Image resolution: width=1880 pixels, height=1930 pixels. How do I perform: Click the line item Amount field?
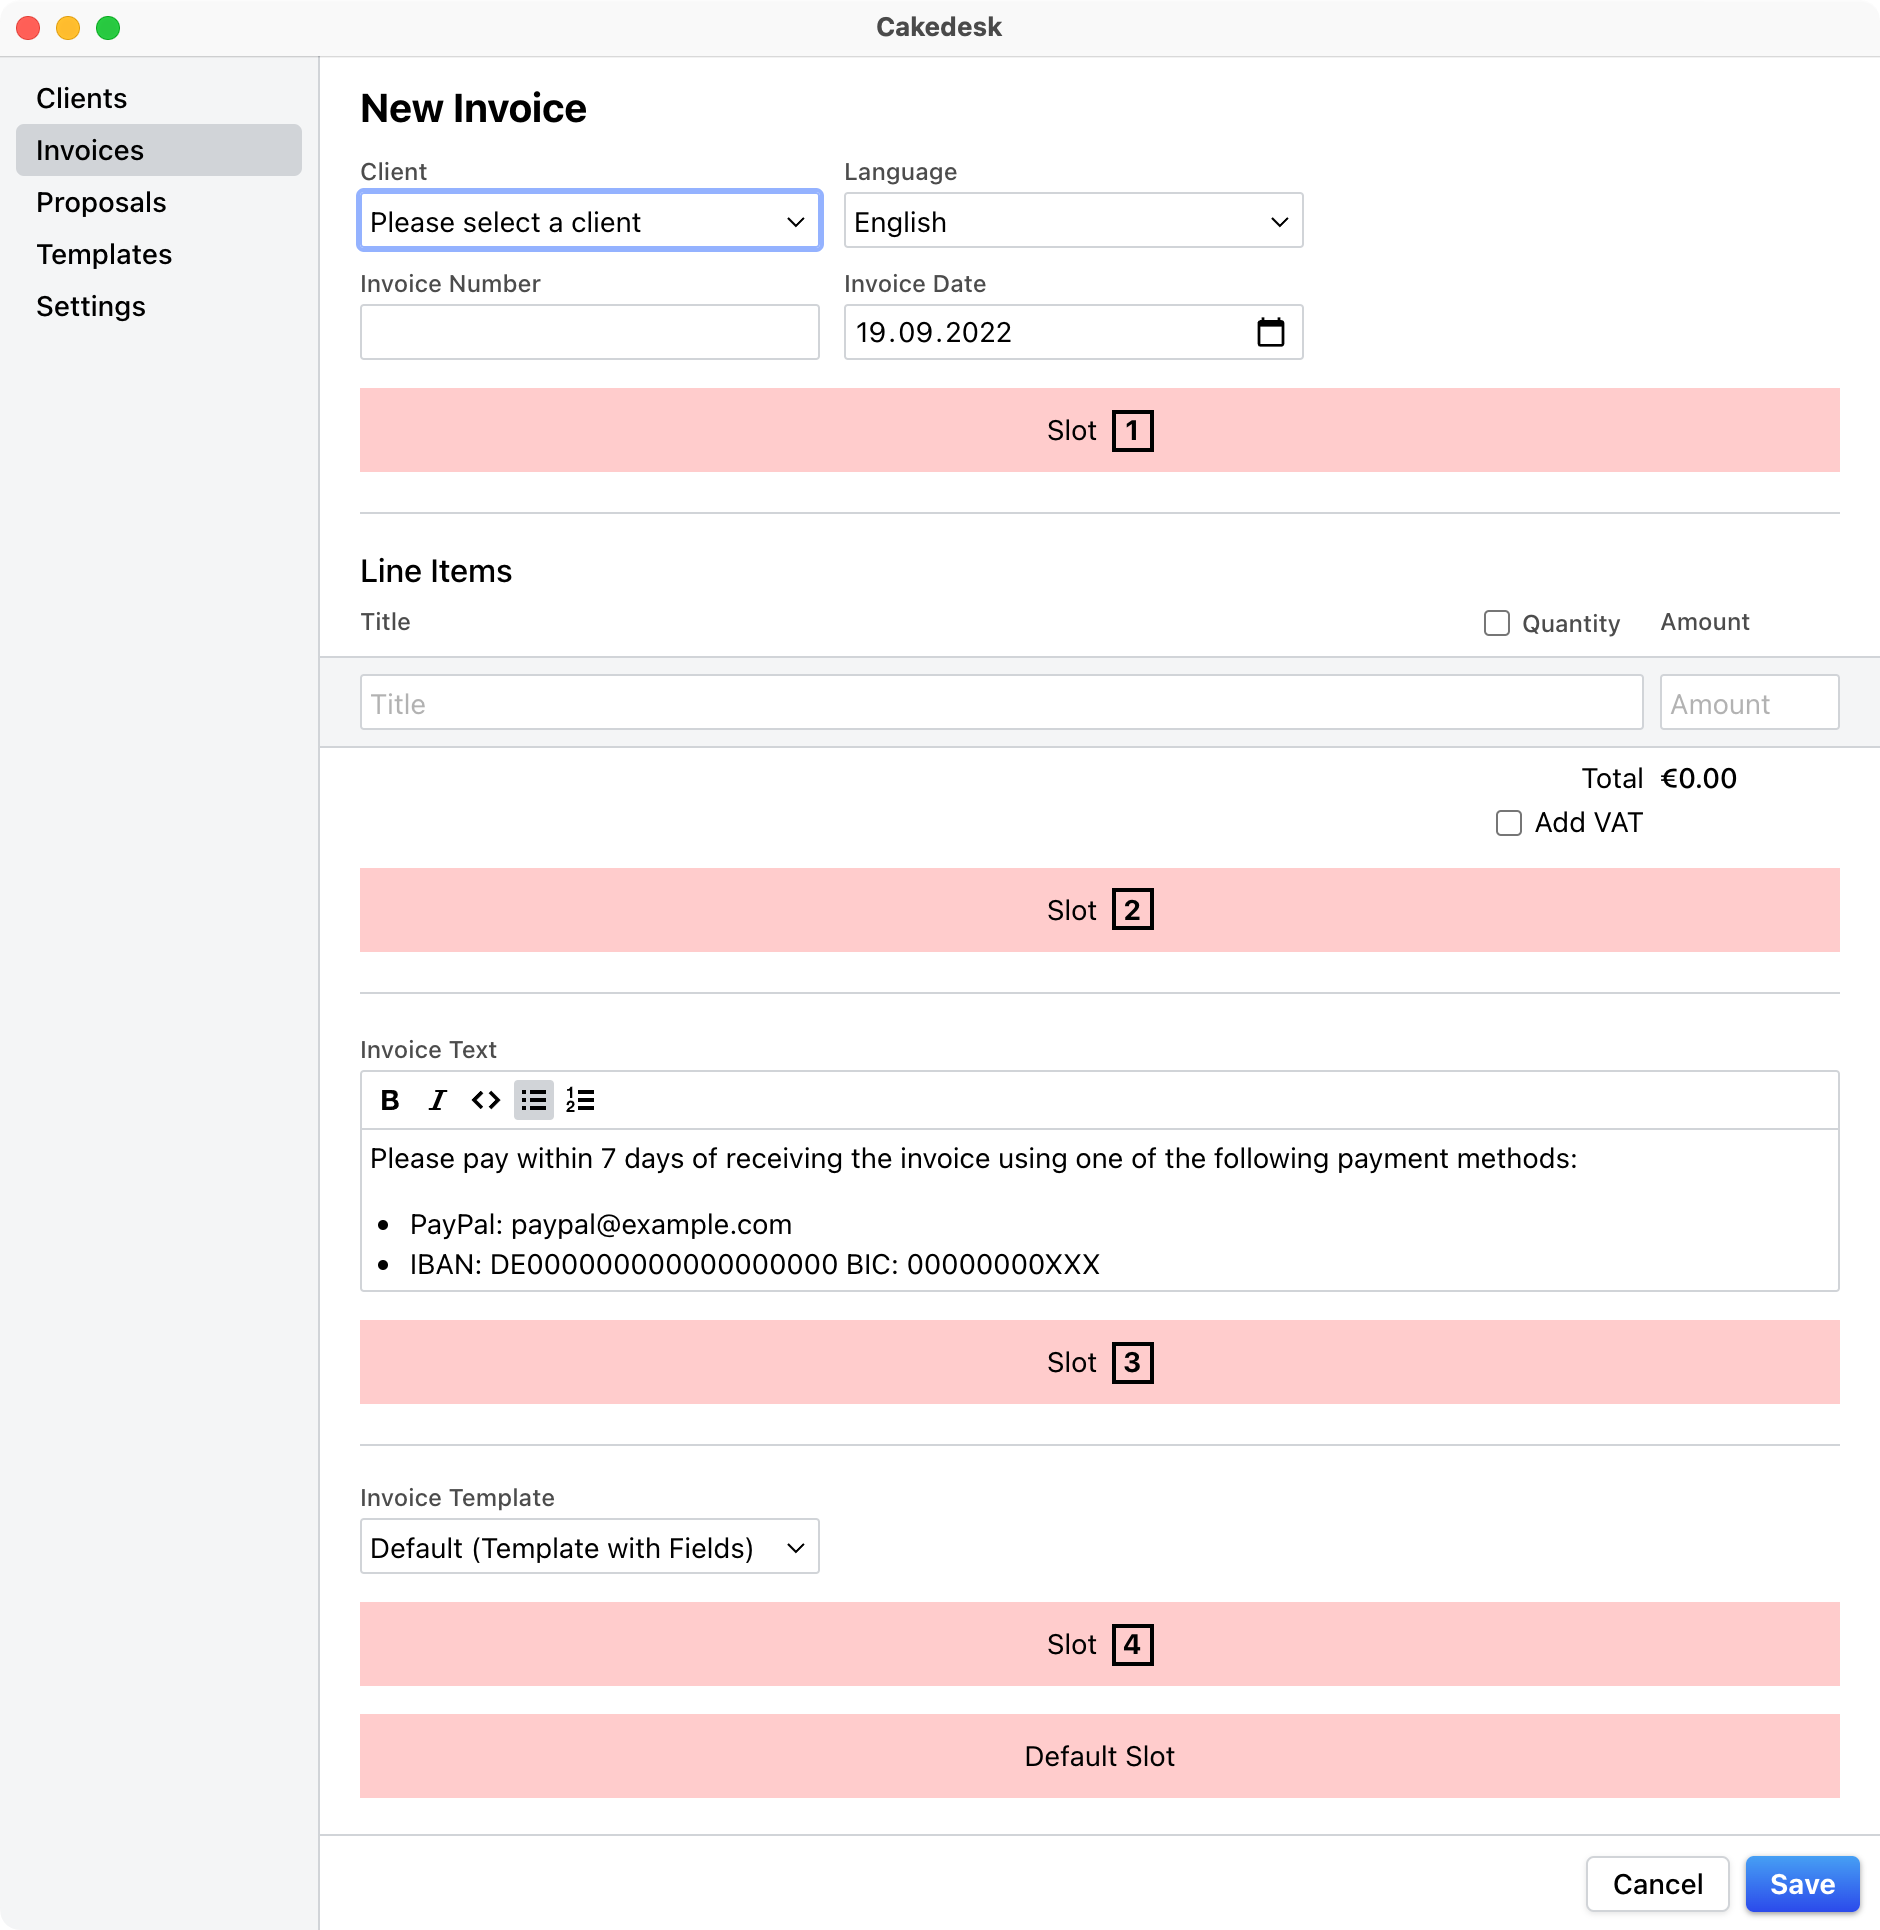[1749, 703]
